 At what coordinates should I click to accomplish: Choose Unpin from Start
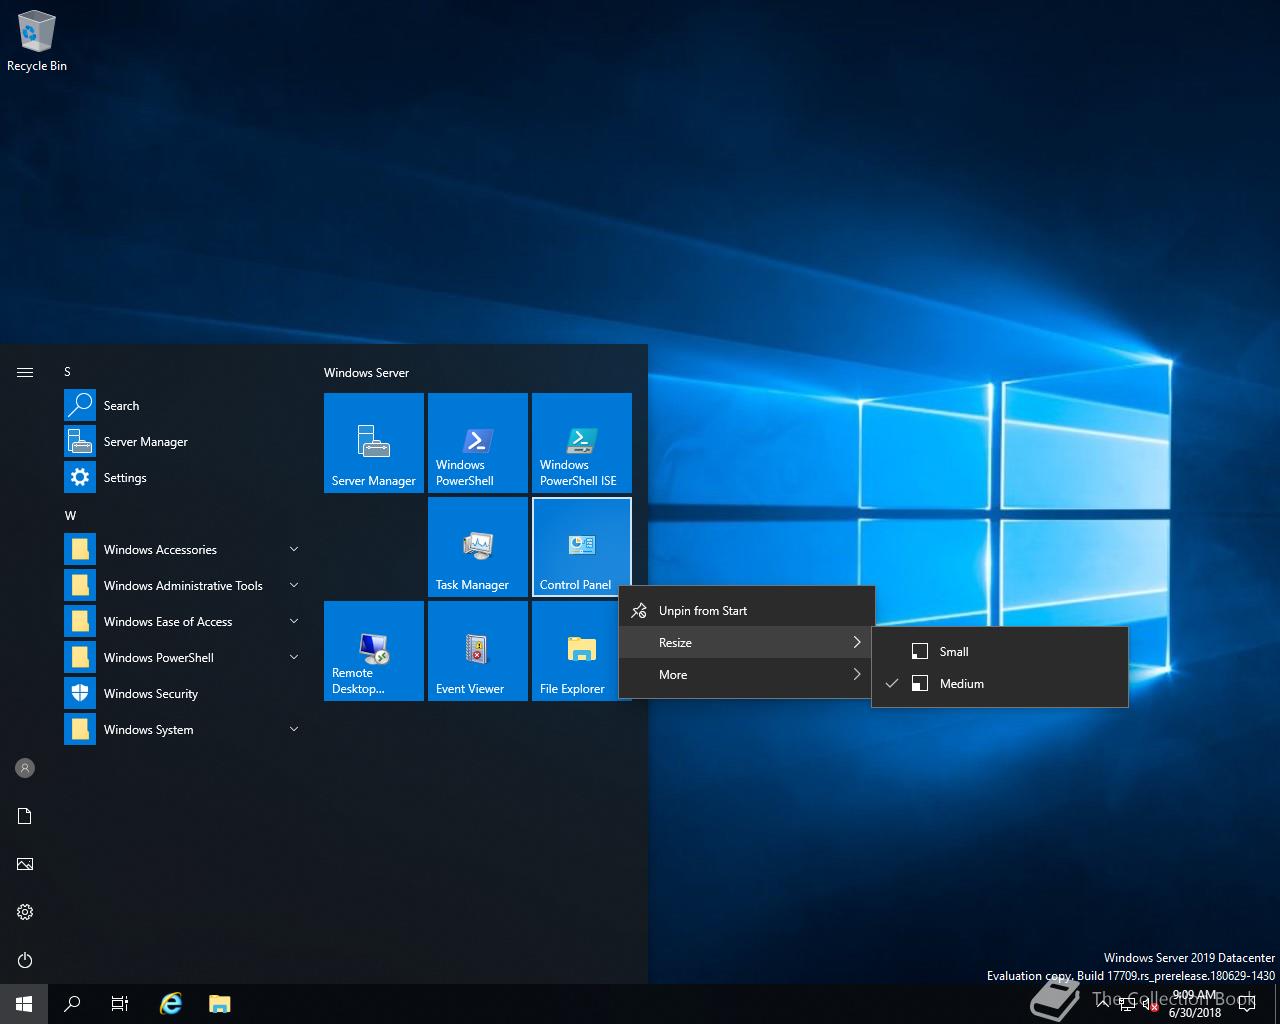(747, 610)
